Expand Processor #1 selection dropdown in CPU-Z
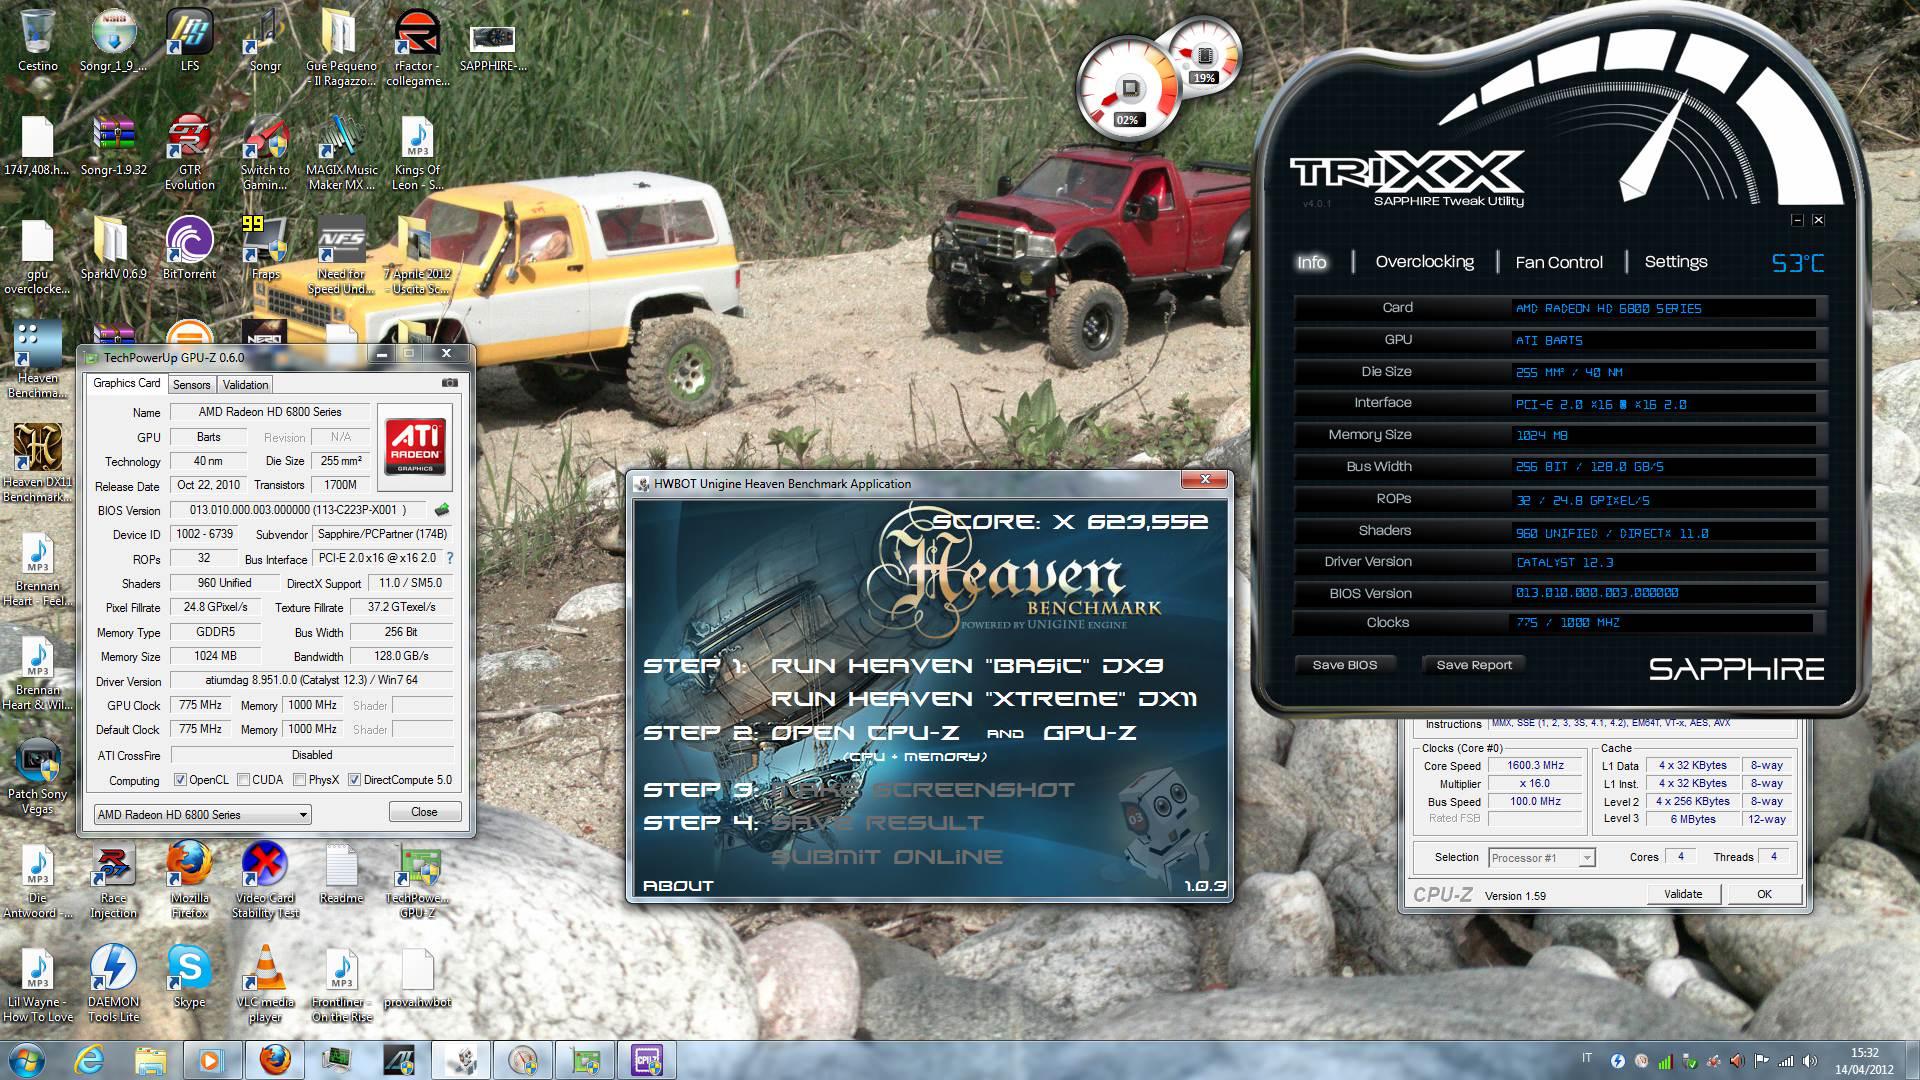 coord(1586,858)
